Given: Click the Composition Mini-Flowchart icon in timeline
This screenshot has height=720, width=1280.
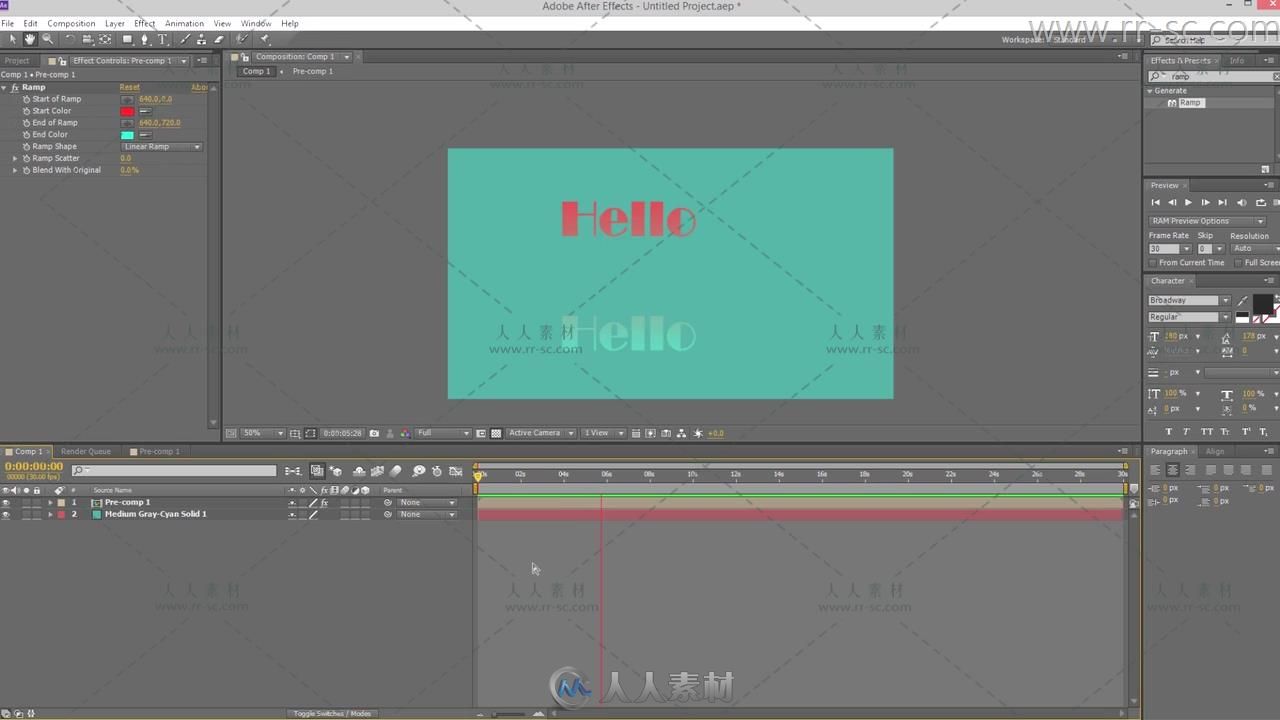Looking at the screenshot, I should tap(293, 471).
